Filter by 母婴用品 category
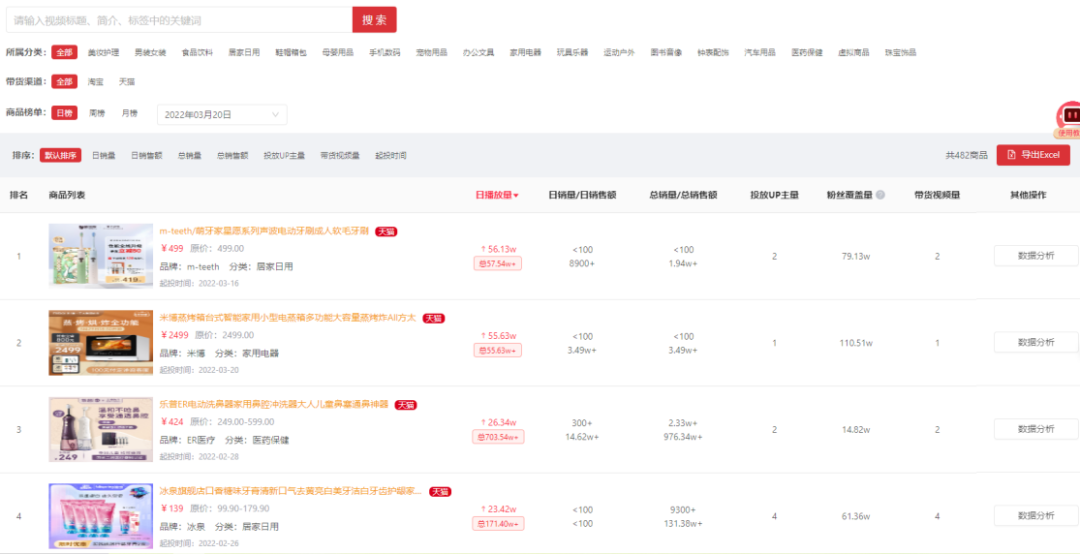 [x=338, y=52]
